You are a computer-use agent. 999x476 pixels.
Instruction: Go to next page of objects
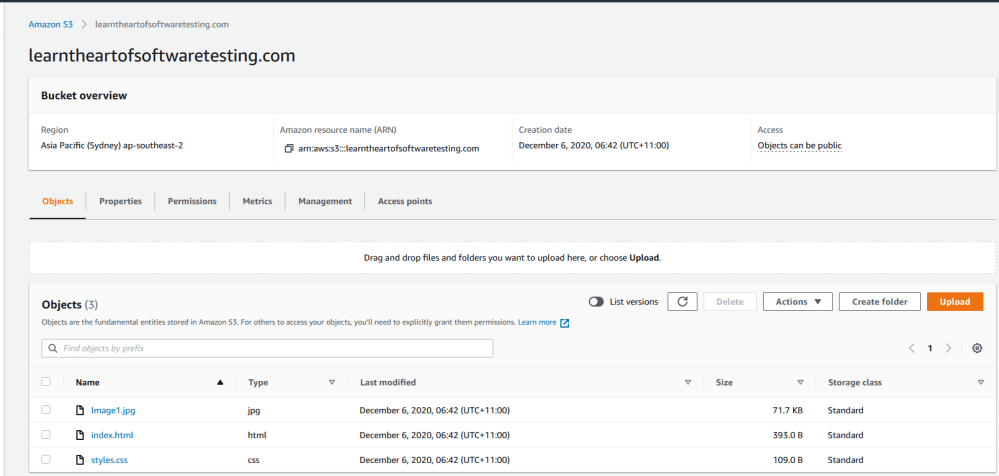pyautogui.click(x=949, y=348)
